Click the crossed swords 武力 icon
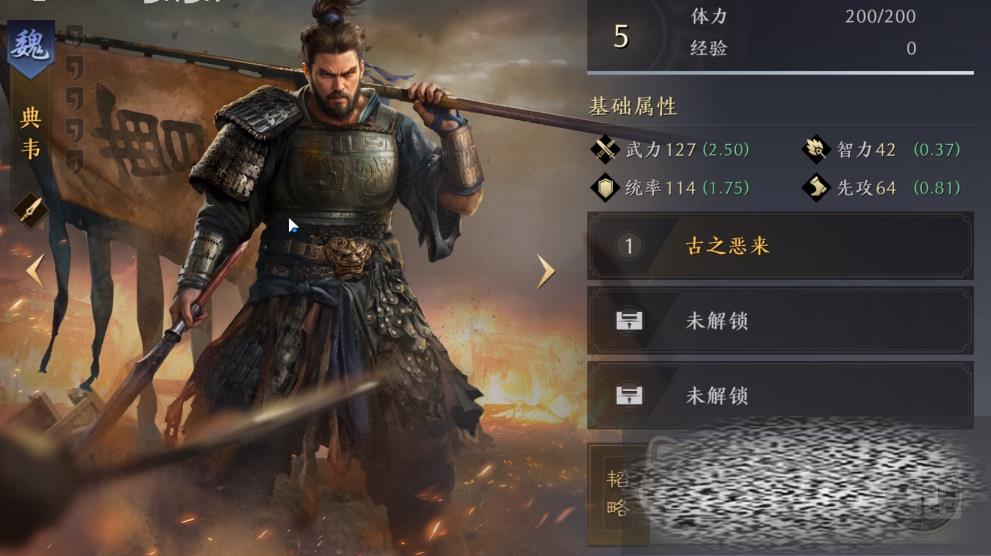 pyautogui.click(x=605, y=150)
